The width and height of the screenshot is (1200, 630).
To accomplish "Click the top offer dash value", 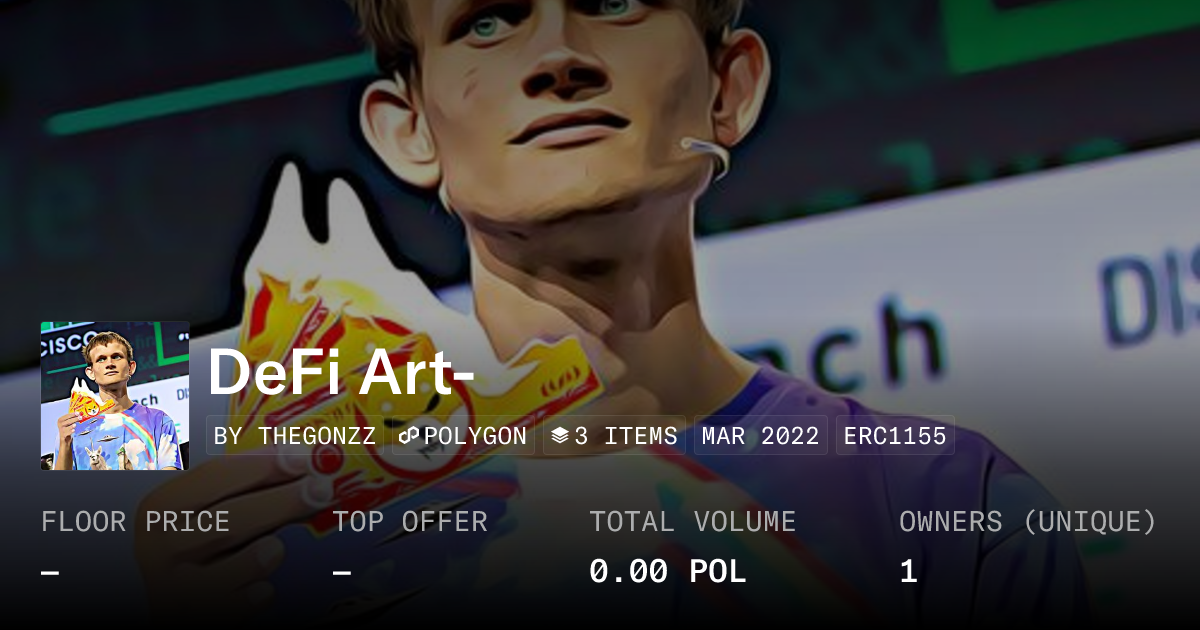I will point(341,572).
